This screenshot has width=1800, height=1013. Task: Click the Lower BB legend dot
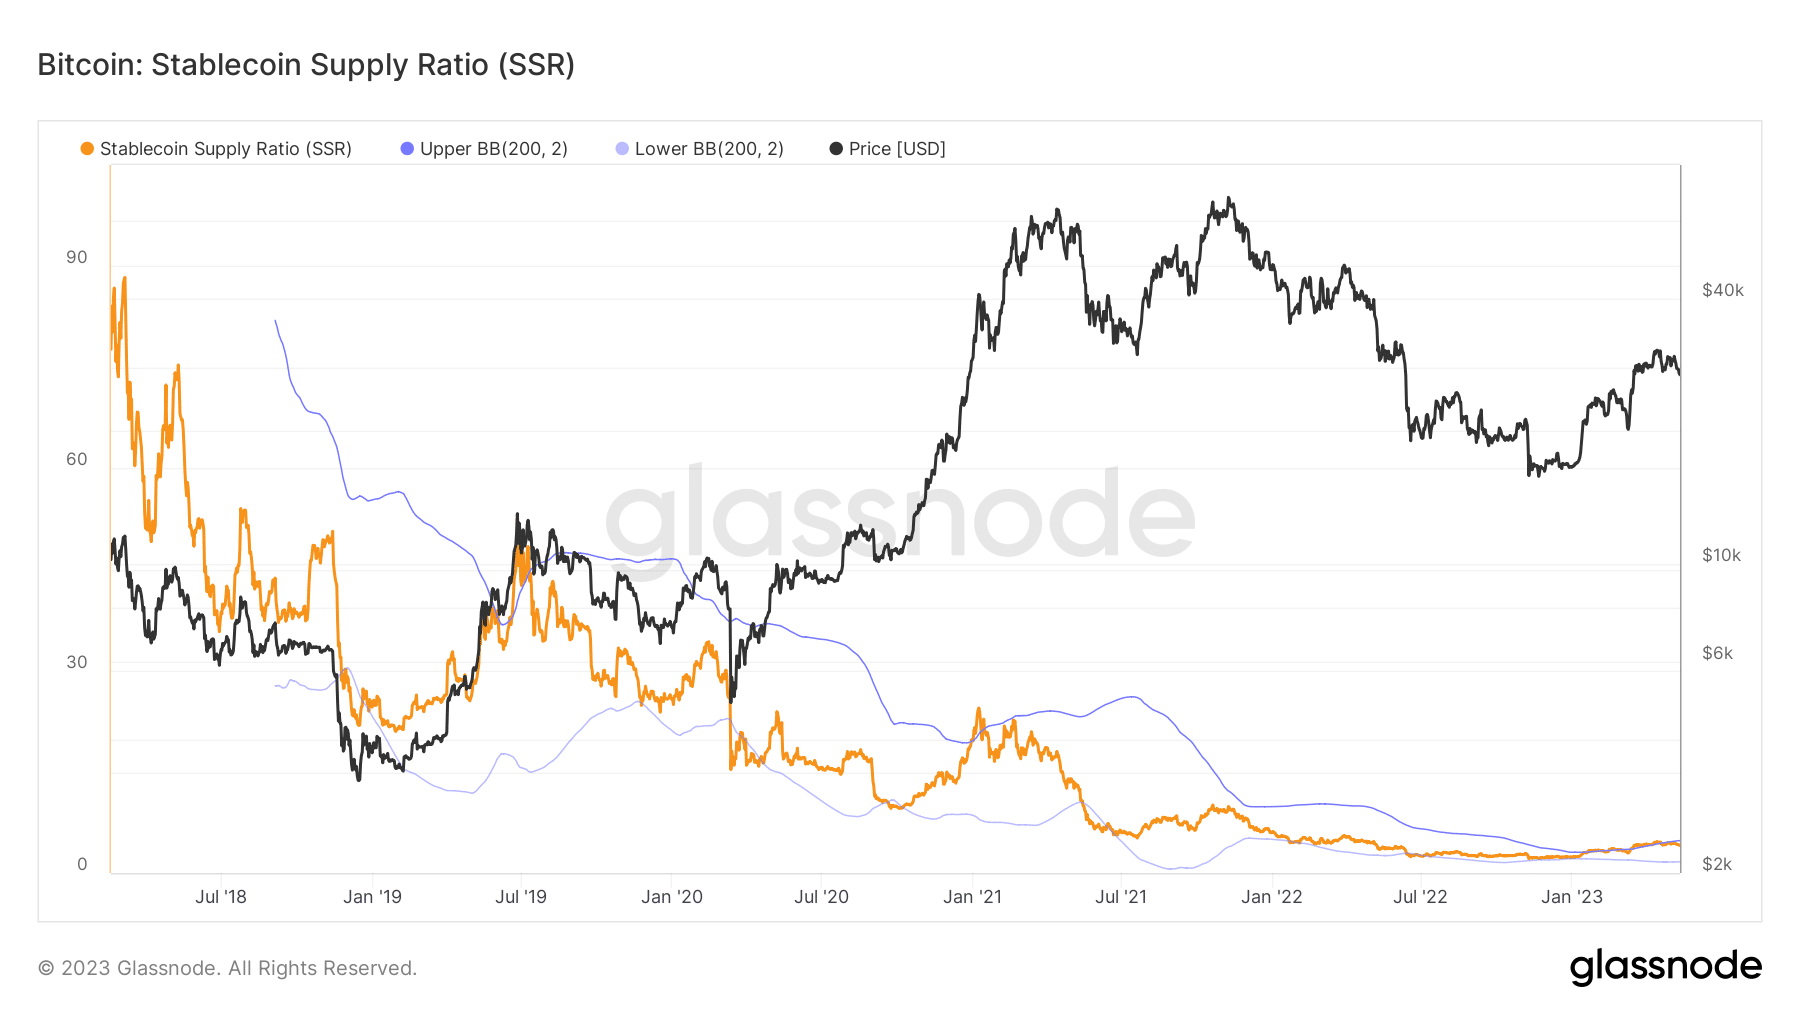click(x=622, y=149)
